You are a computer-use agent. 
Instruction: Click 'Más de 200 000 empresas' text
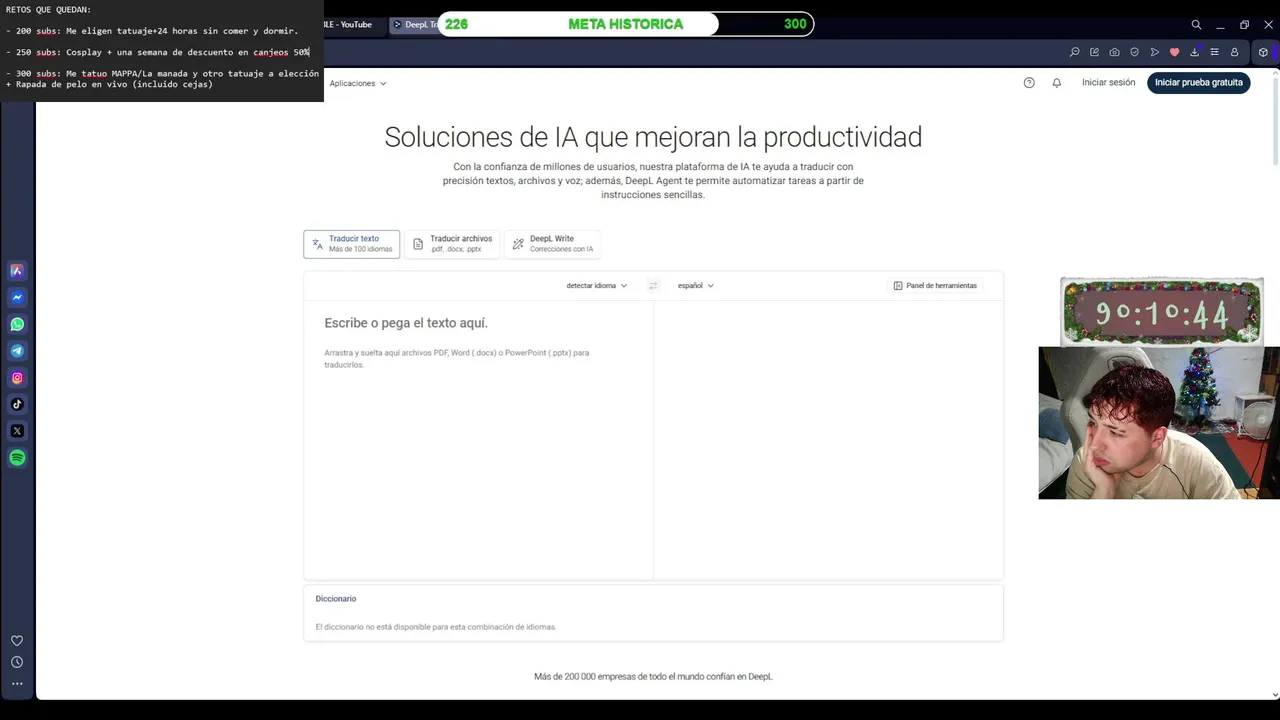[653, 677]
